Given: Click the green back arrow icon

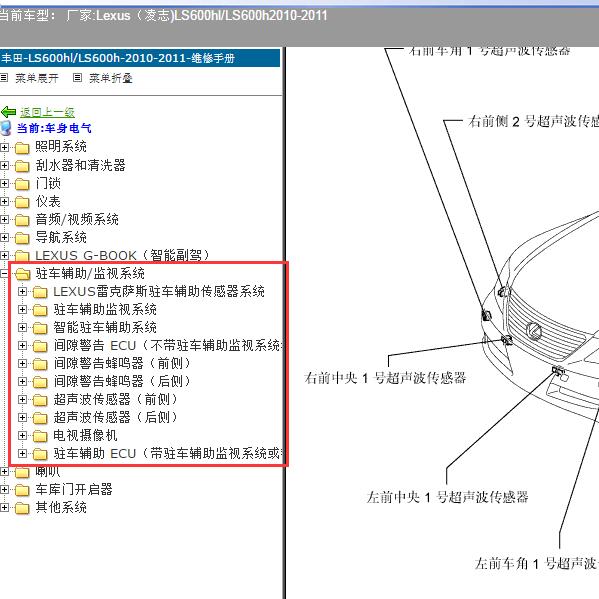Looking at the screenshot, I should point(8,112).
